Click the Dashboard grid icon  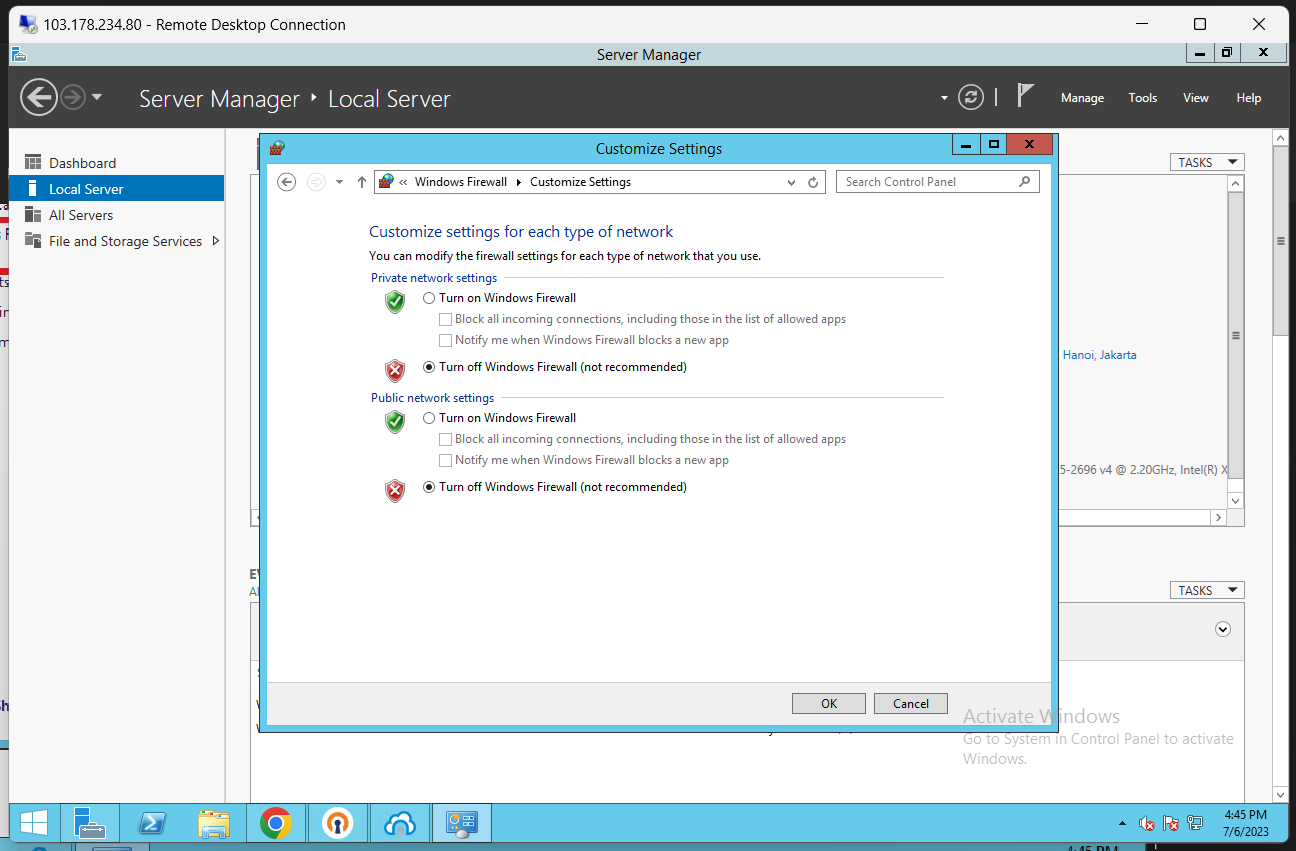coord(33,162)
